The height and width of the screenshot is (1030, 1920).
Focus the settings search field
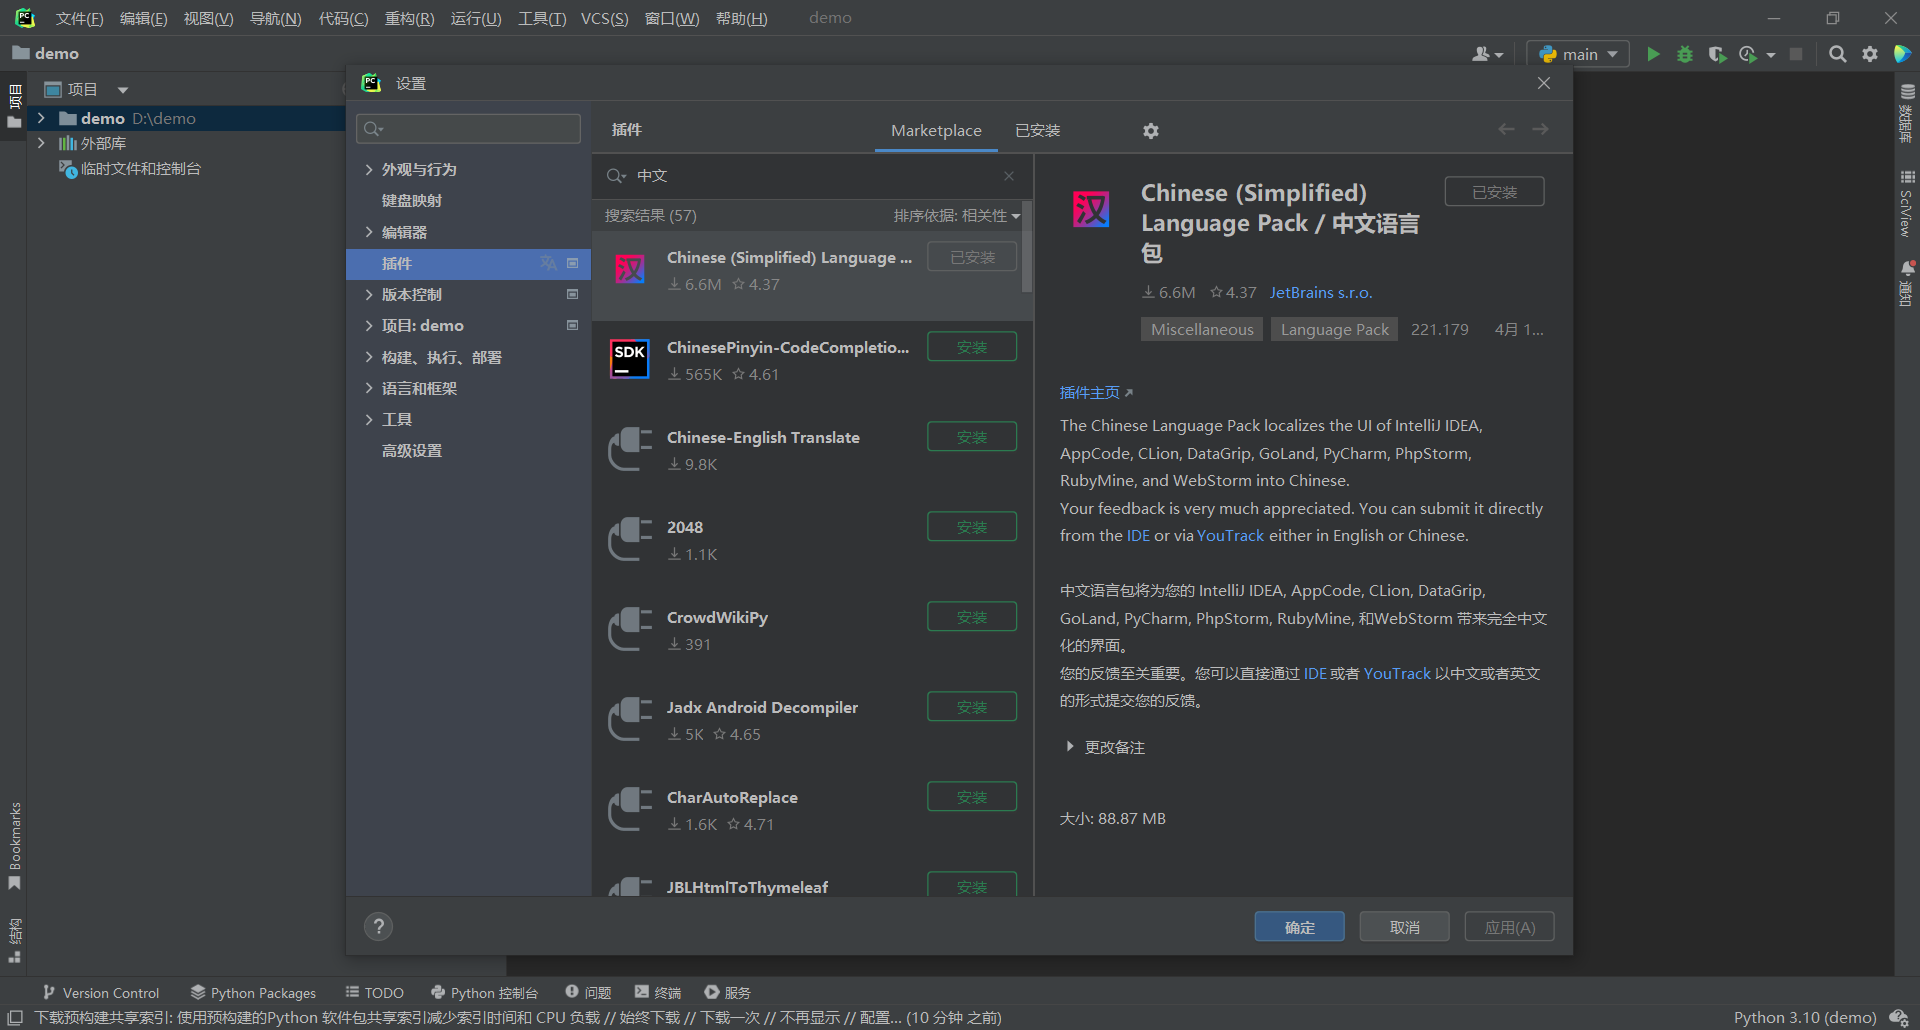468,129
